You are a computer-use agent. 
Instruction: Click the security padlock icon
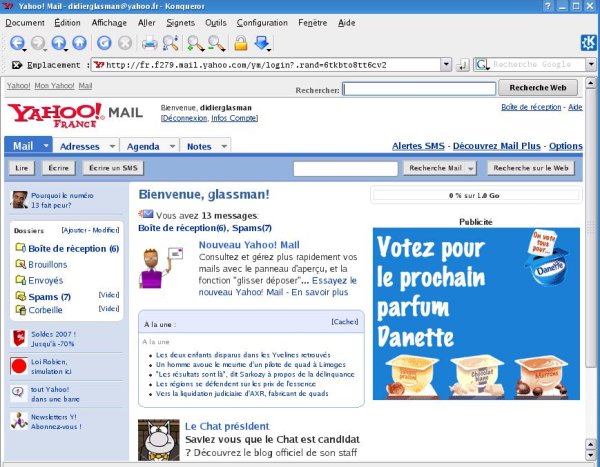click(x=241, y=43)
